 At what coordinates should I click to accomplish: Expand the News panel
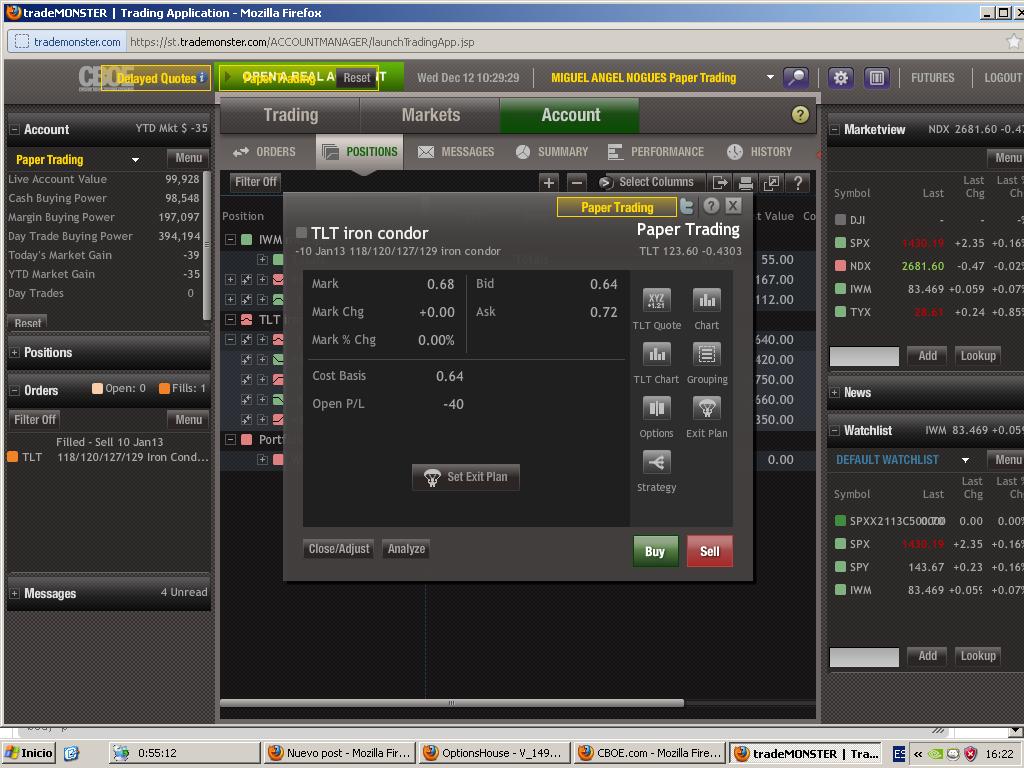click(x=834, y=392)
